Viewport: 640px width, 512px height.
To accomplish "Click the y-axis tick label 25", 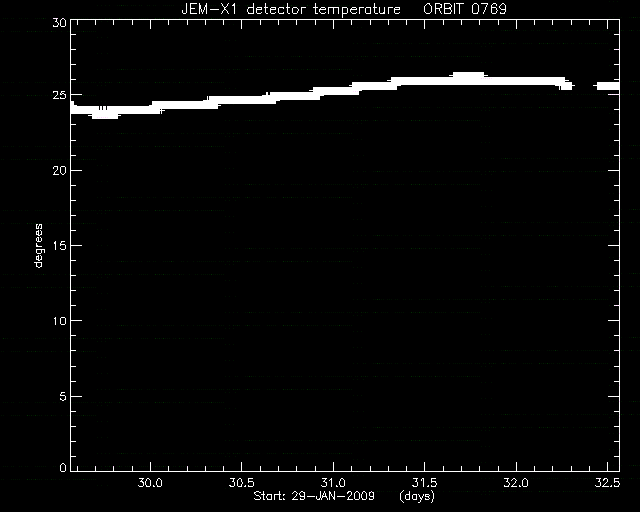I will (59, 95).
